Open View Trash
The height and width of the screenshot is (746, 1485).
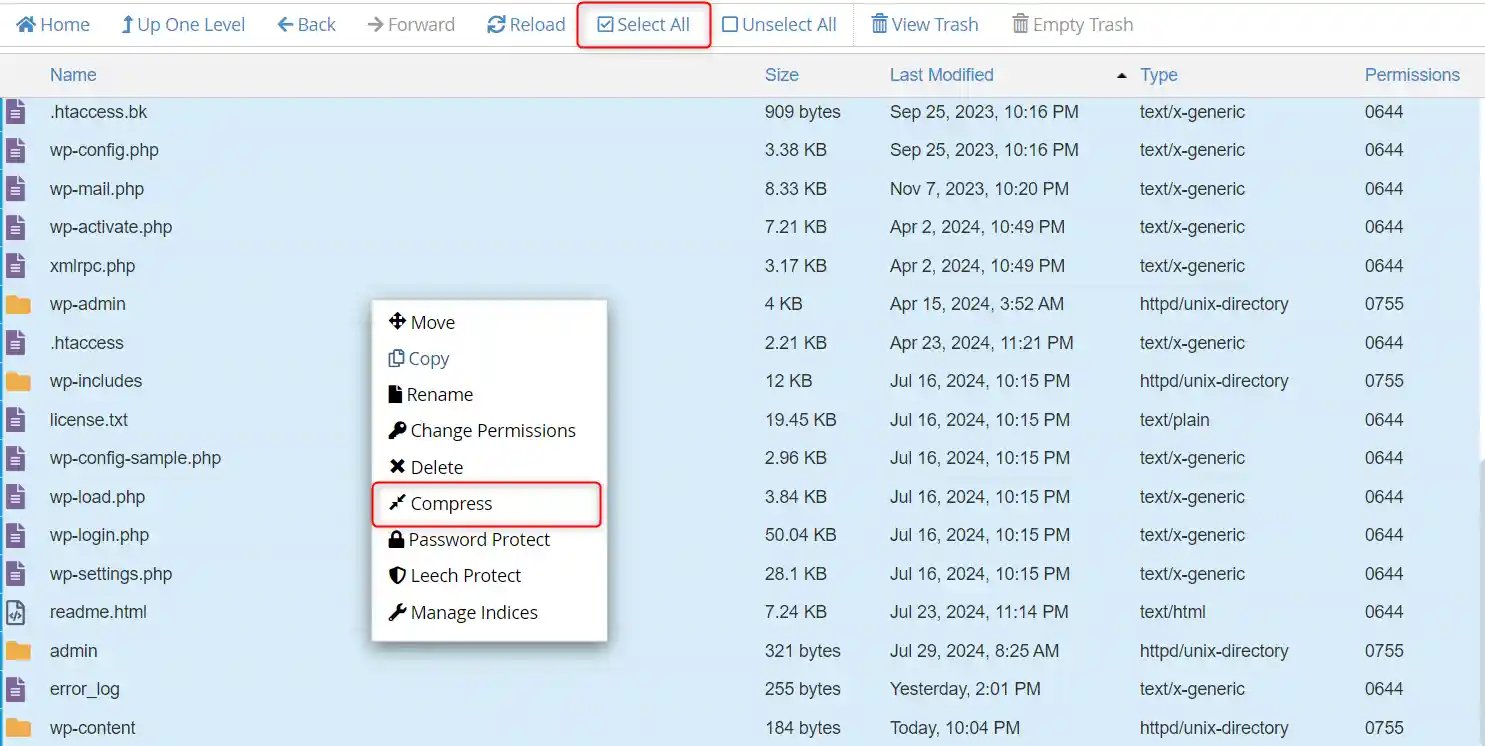[925, 25]
